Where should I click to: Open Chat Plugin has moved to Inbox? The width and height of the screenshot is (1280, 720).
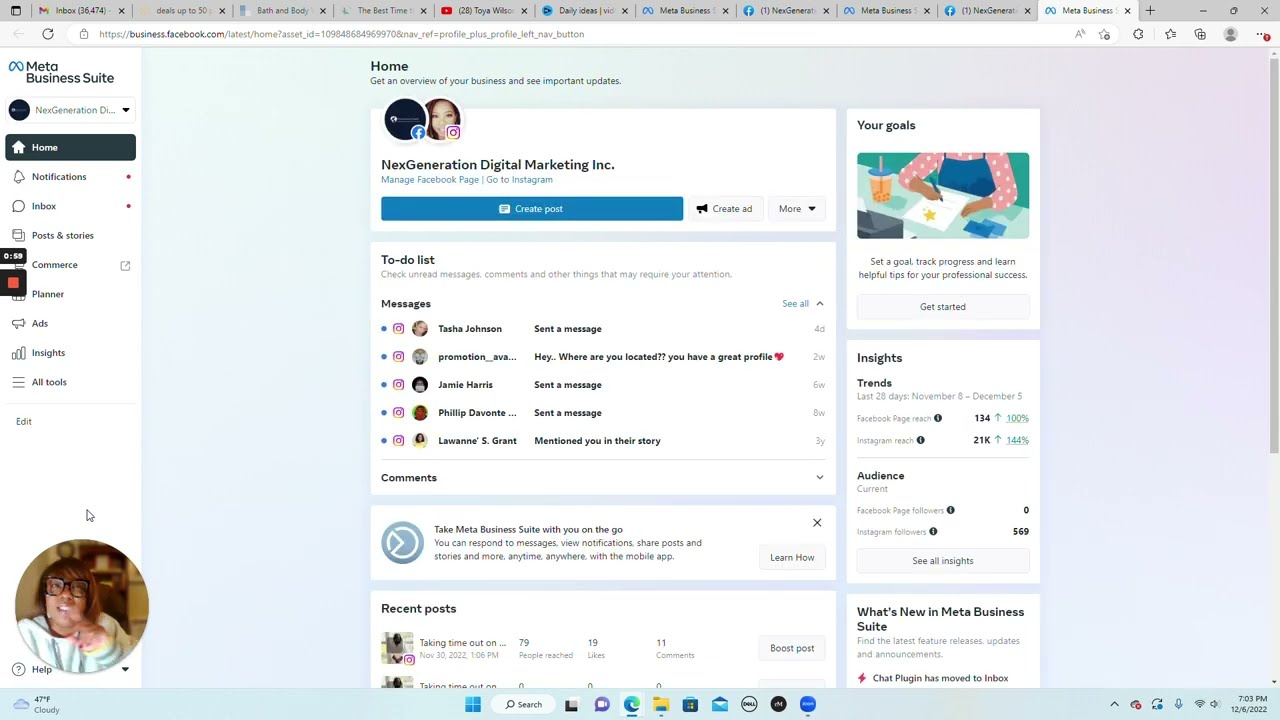(940, 678)
